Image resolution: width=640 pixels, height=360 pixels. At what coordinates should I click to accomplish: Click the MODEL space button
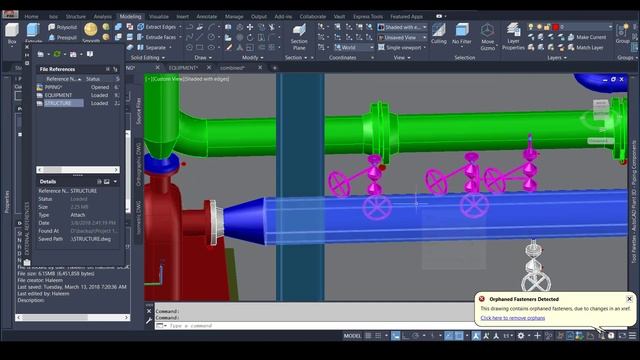coord(352,336)
